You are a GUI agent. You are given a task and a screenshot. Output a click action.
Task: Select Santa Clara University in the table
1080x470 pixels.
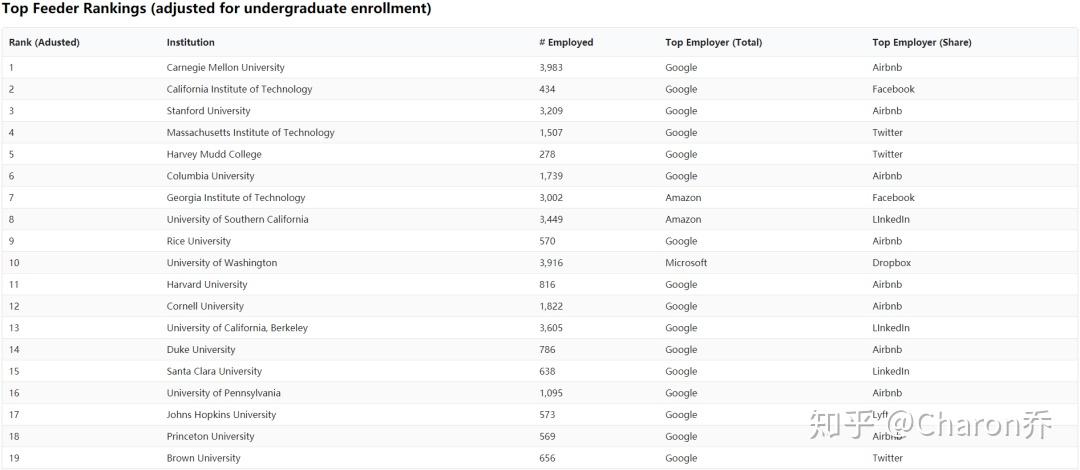click(214, 372)
